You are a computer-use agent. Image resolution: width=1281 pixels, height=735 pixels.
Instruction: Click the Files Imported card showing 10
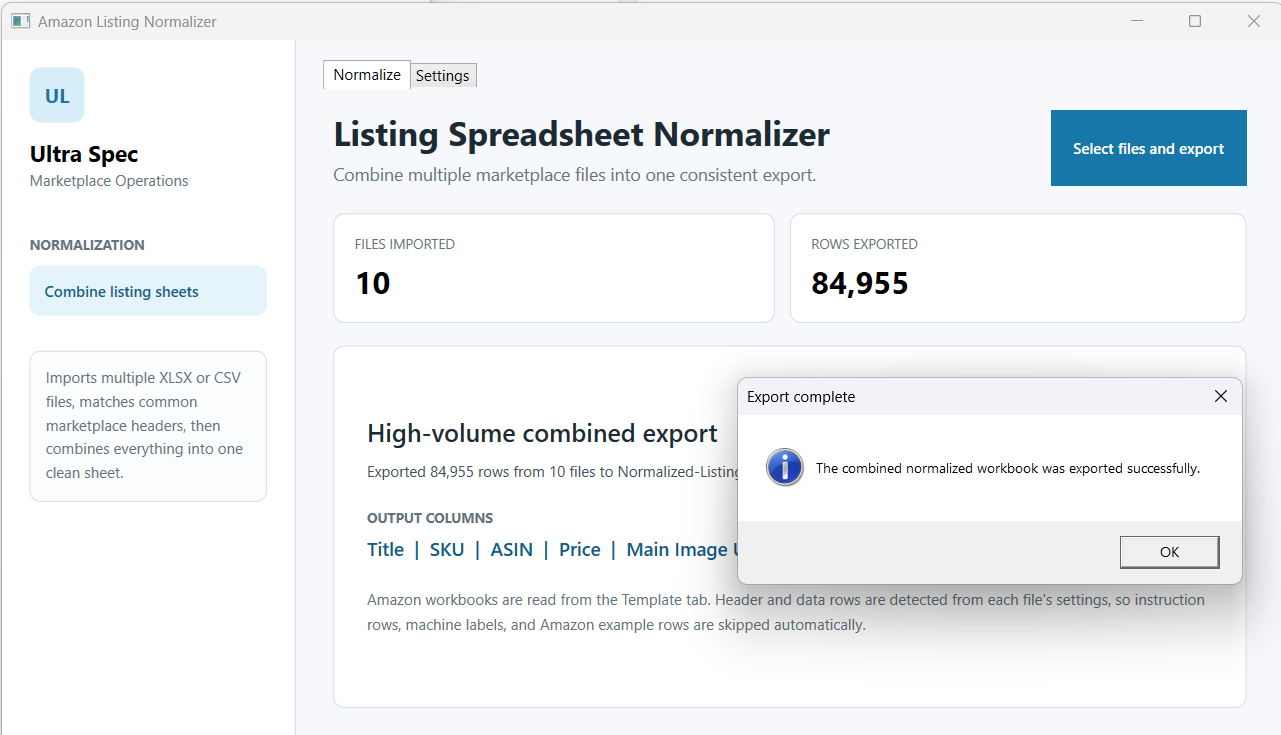pyautogui.click(x=554, y=268)
